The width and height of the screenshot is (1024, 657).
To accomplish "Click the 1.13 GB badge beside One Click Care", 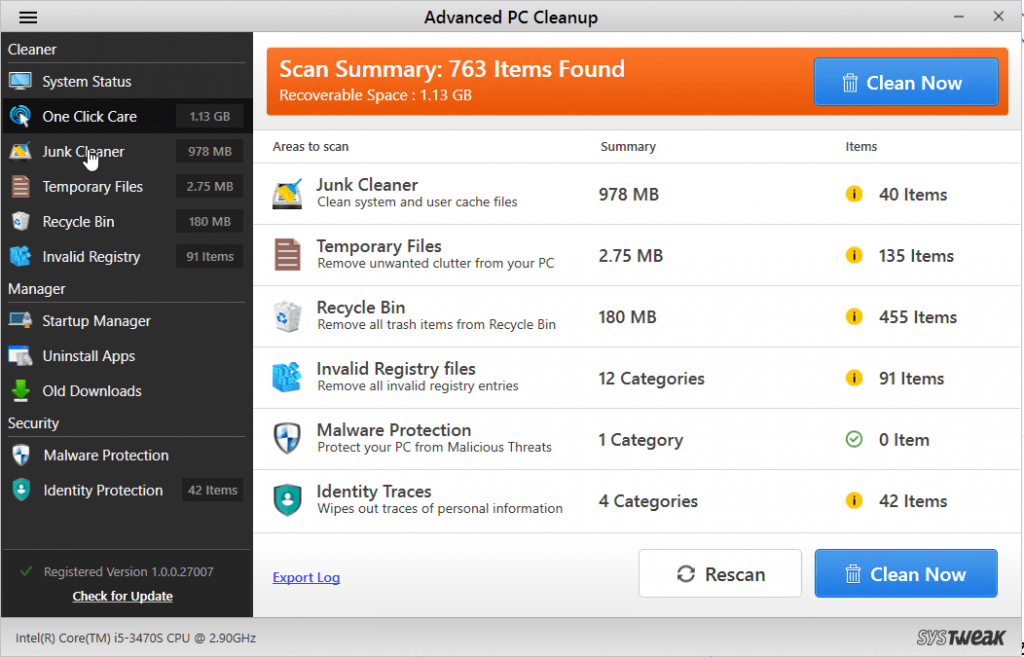I will (210, 116).
